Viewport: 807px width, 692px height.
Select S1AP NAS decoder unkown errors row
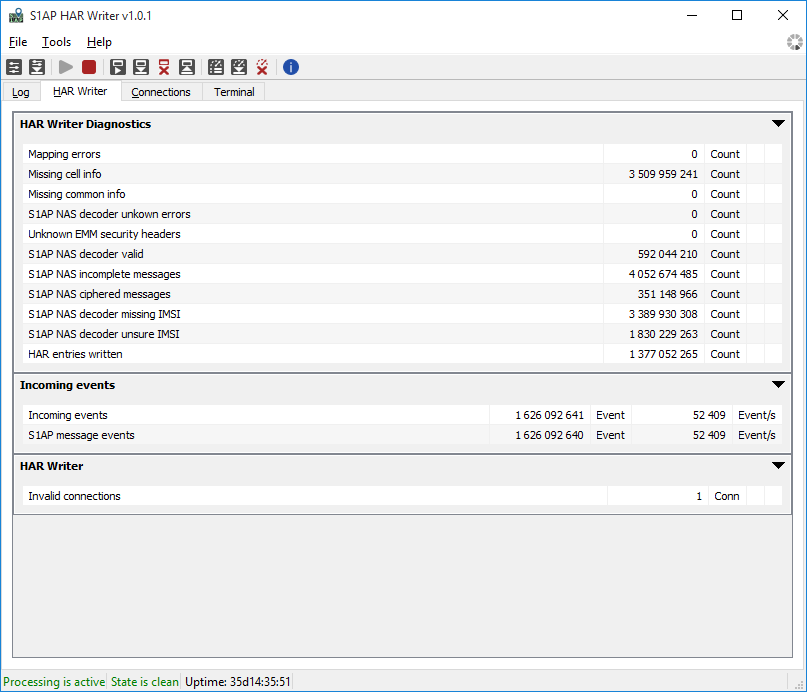[x=402, y=214]
